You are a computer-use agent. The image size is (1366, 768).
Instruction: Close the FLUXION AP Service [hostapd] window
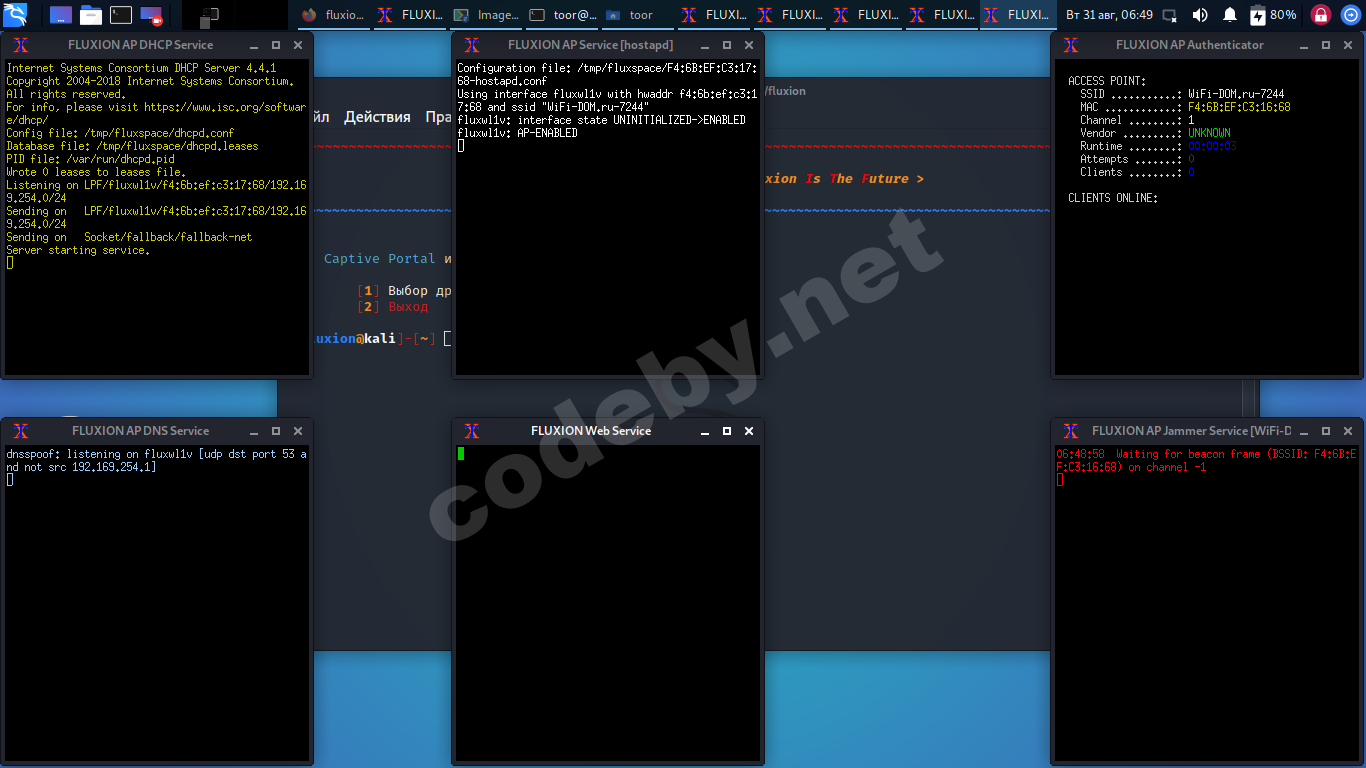(x=749, y=45)
